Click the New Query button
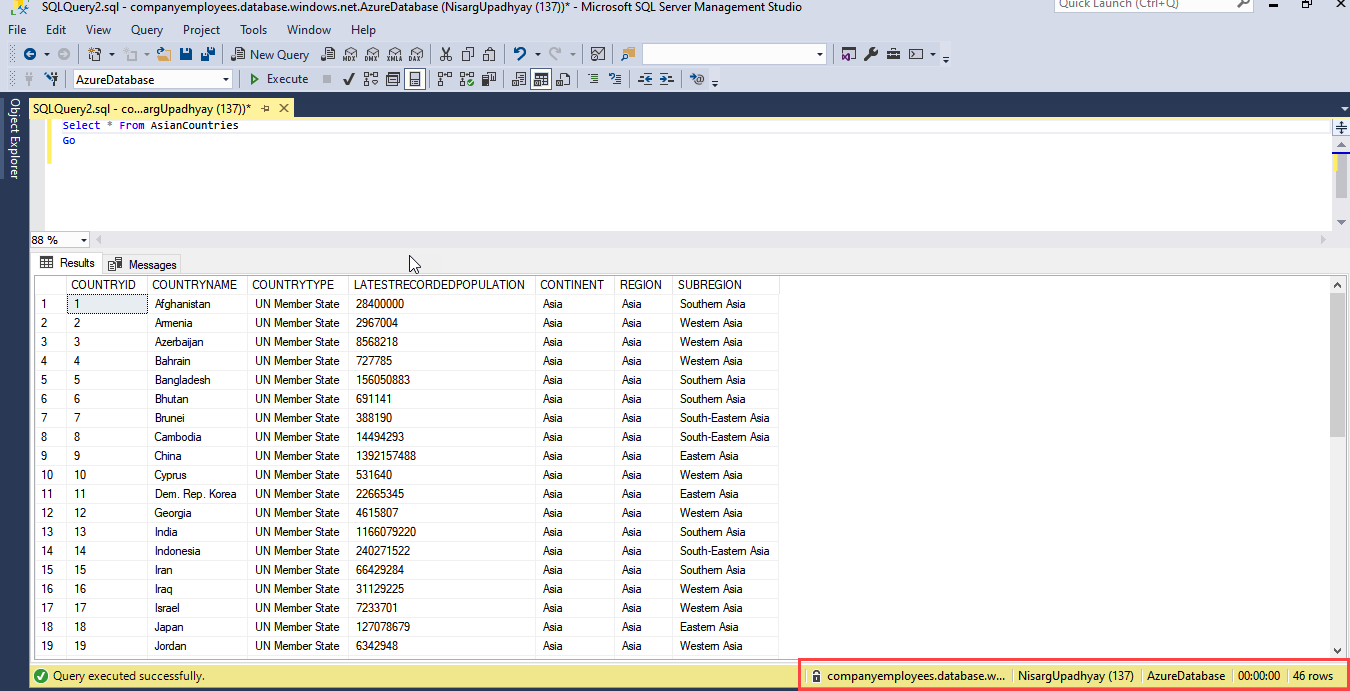This screenshot has width=1350, height=691. point(270,54)
